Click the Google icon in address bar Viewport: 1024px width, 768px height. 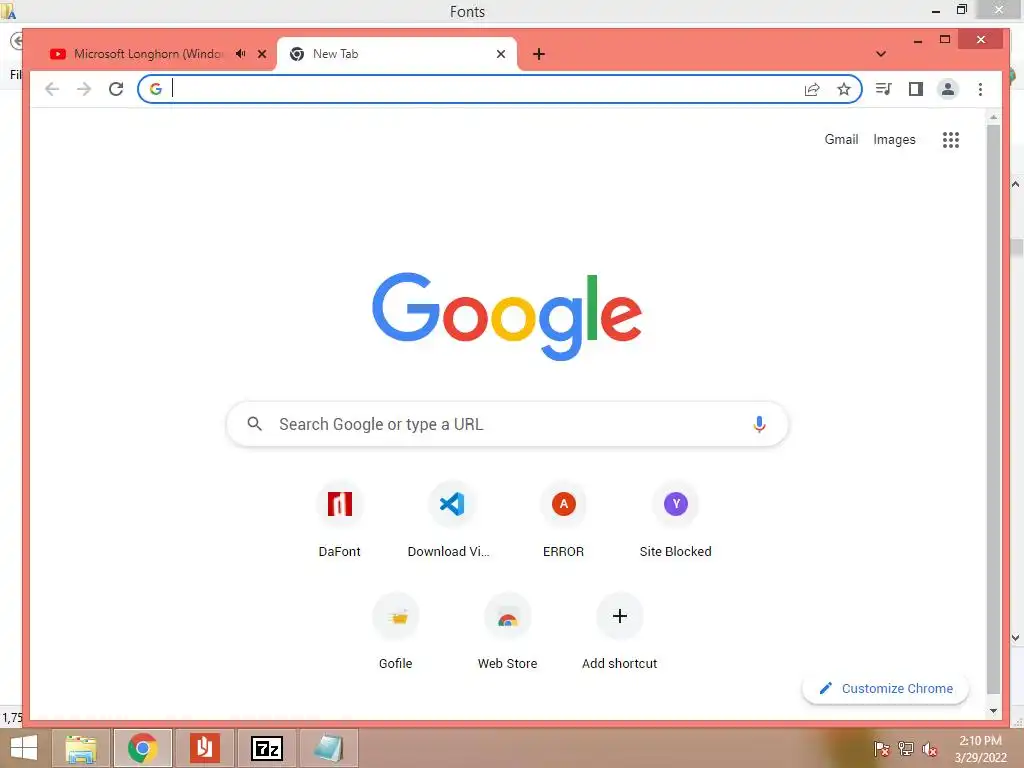coord(155,89)
